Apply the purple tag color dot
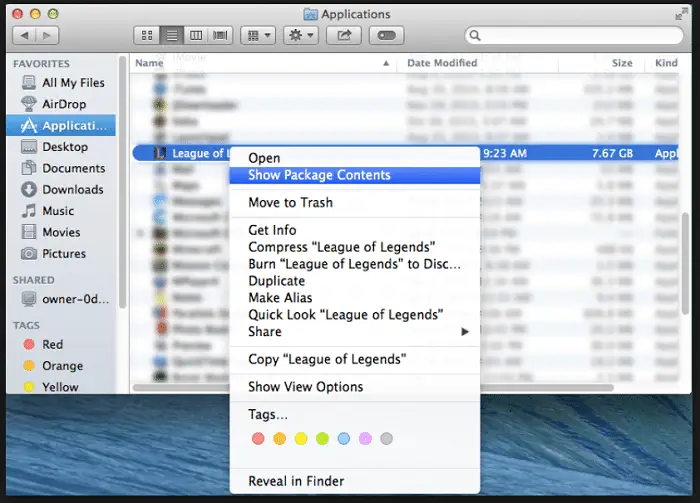Screen dimensions: 700x503 365,439
